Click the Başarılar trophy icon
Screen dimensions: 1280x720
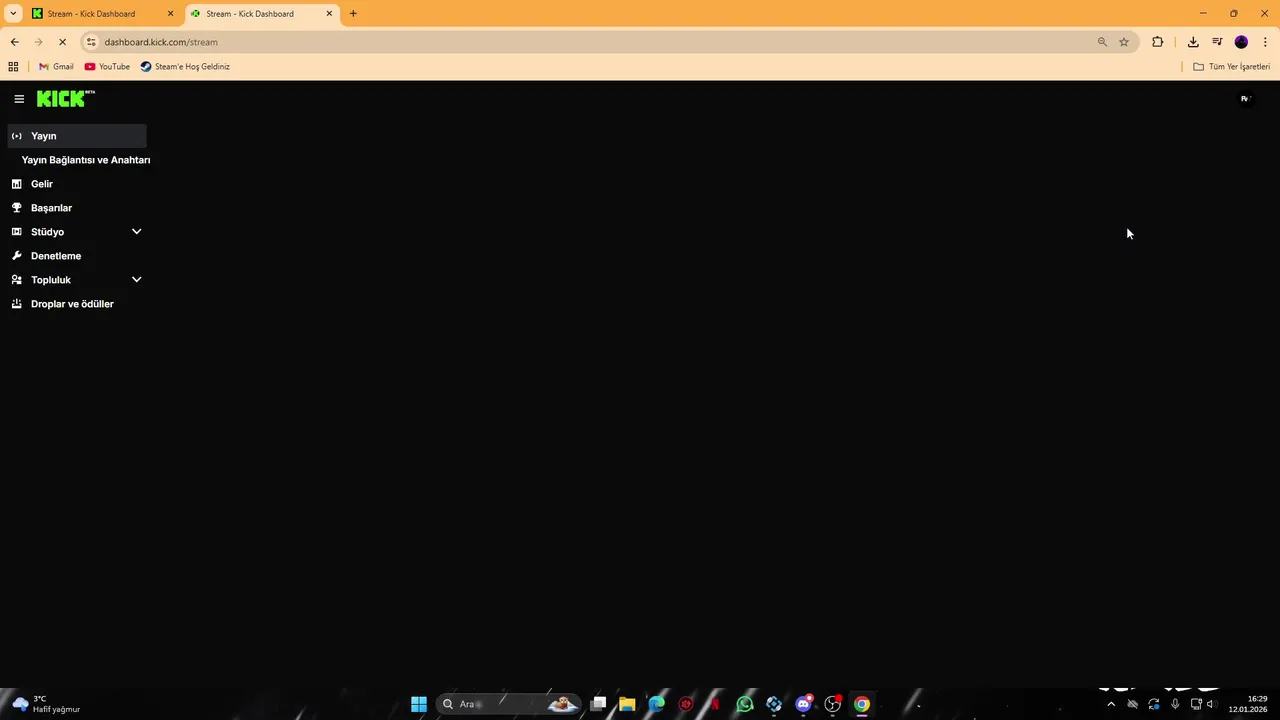[16, 208]
